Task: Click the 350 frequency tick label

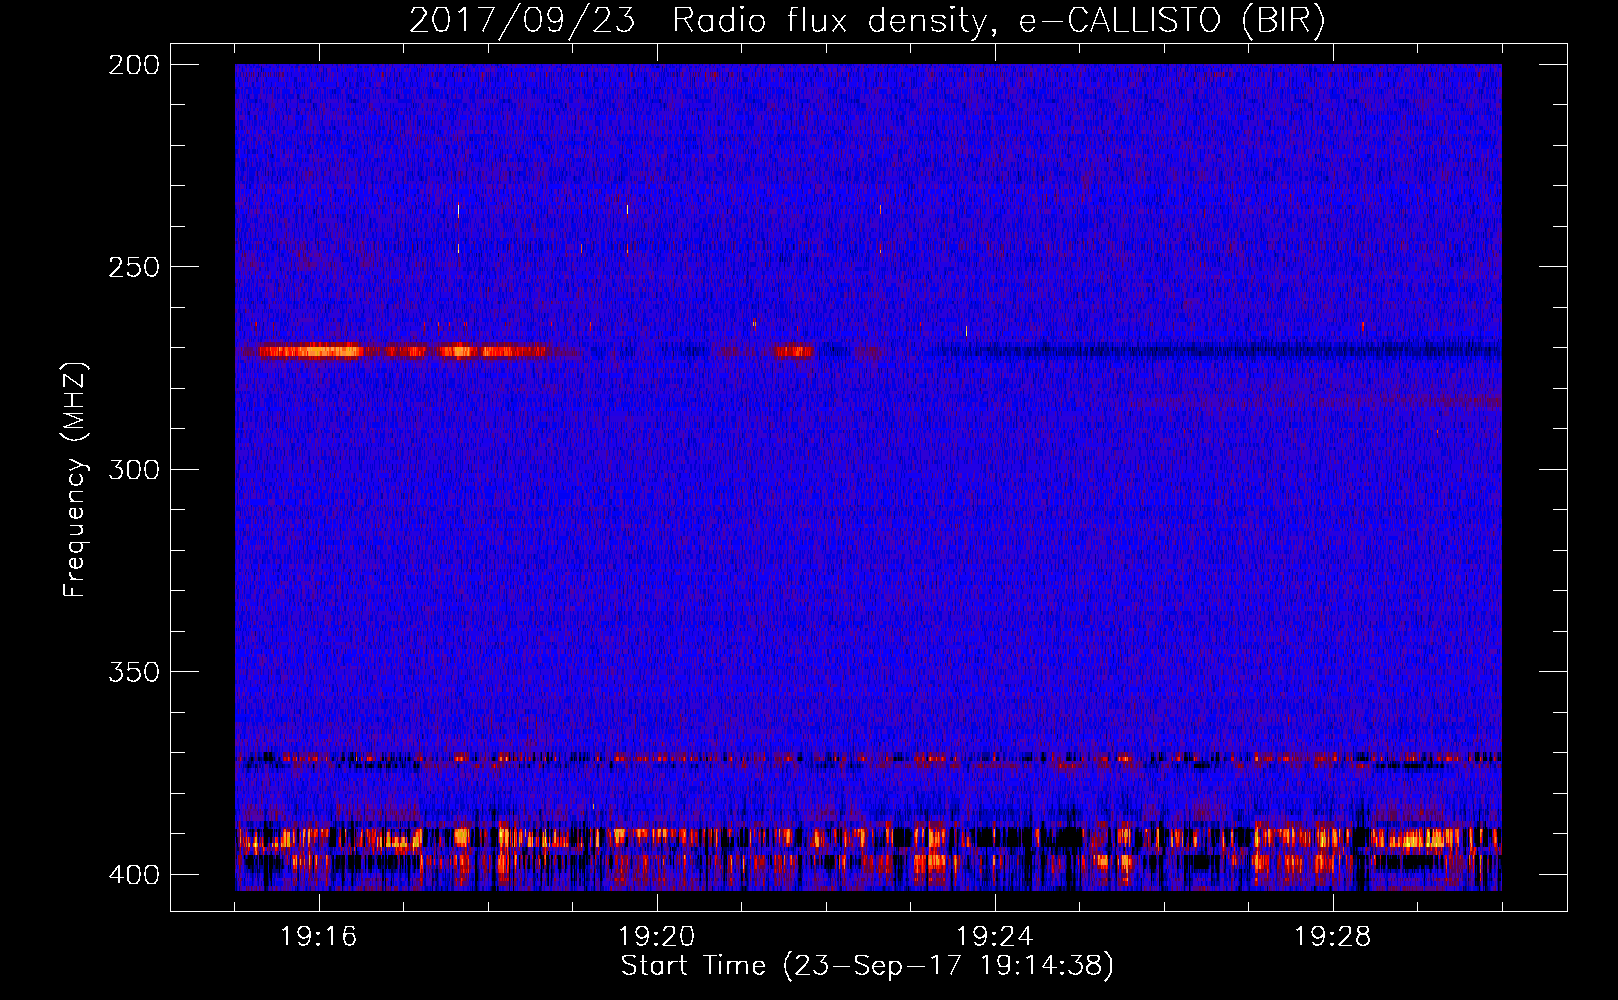Action: pos(134,671)
